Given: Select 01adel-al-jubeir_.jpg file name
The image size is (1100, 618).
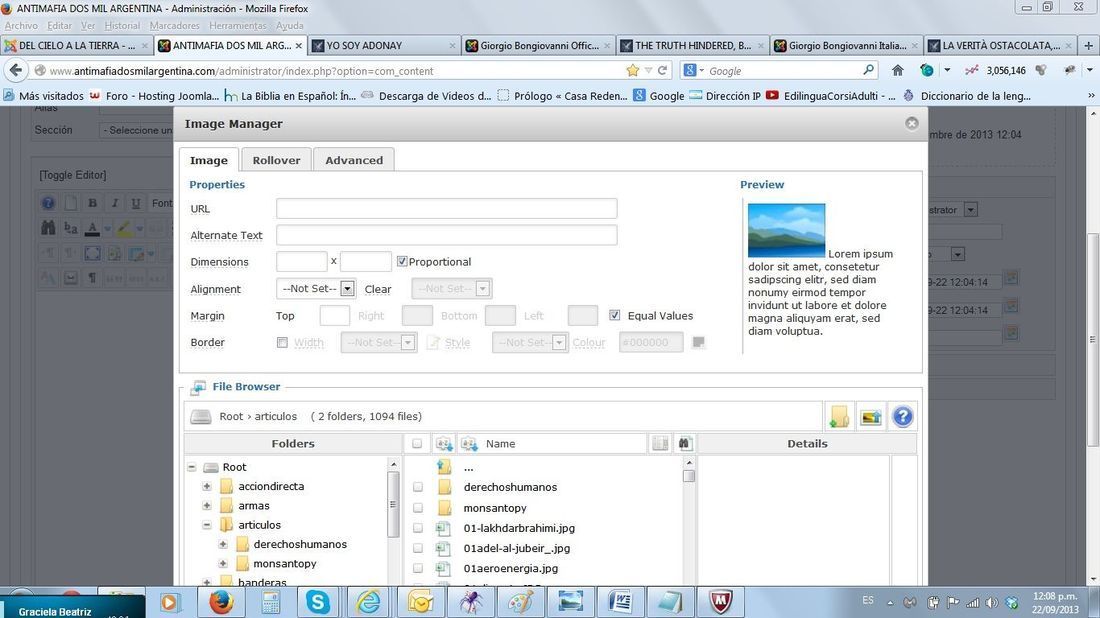Looking at the screenshot, I should tap(517, 548).
